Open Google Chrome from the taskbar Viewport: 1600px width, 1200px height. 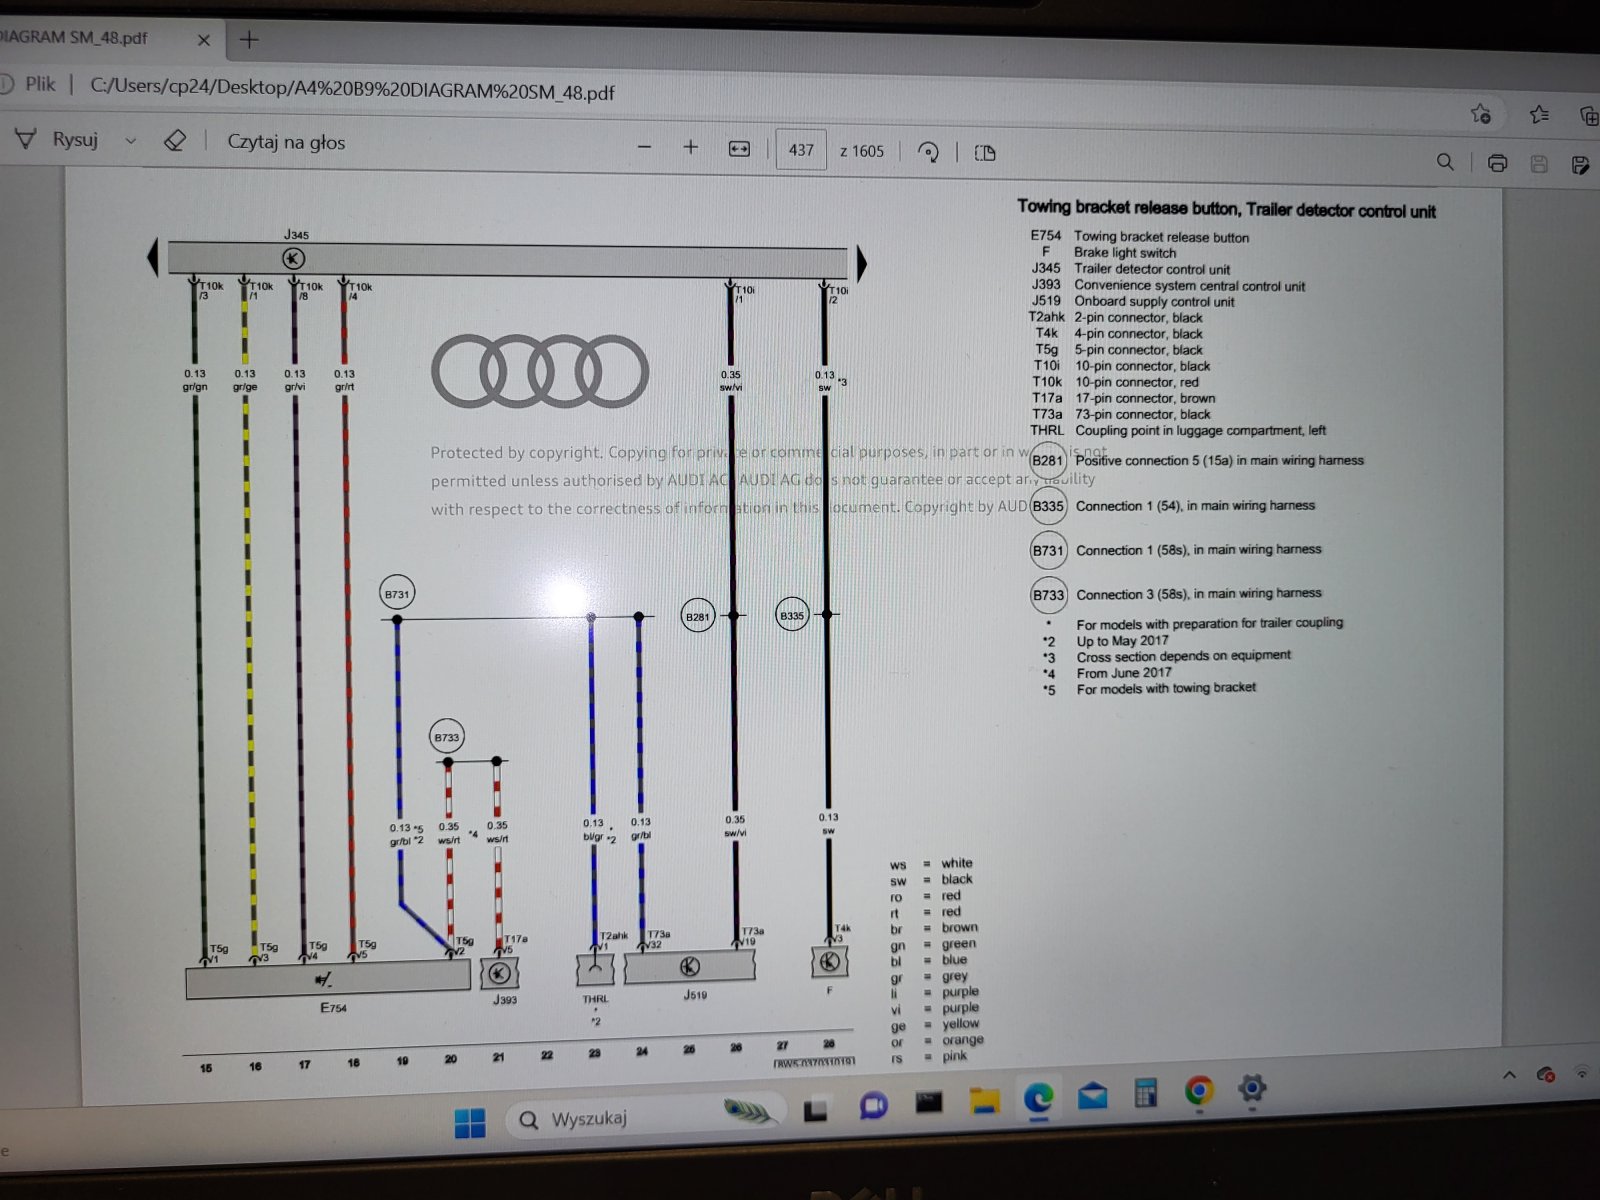pyautogui.click(x=1199, y=1090)
